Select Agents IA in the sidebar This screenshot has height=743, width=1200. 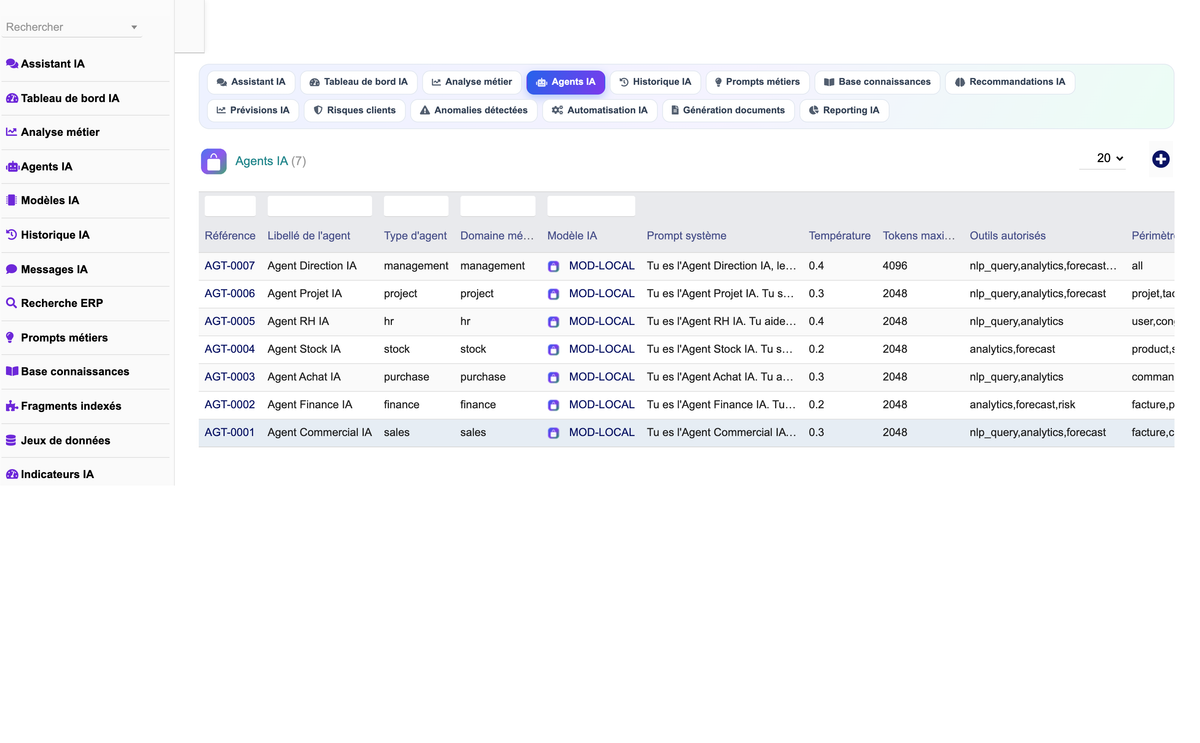pyautogui.click(x=39, y=167)
